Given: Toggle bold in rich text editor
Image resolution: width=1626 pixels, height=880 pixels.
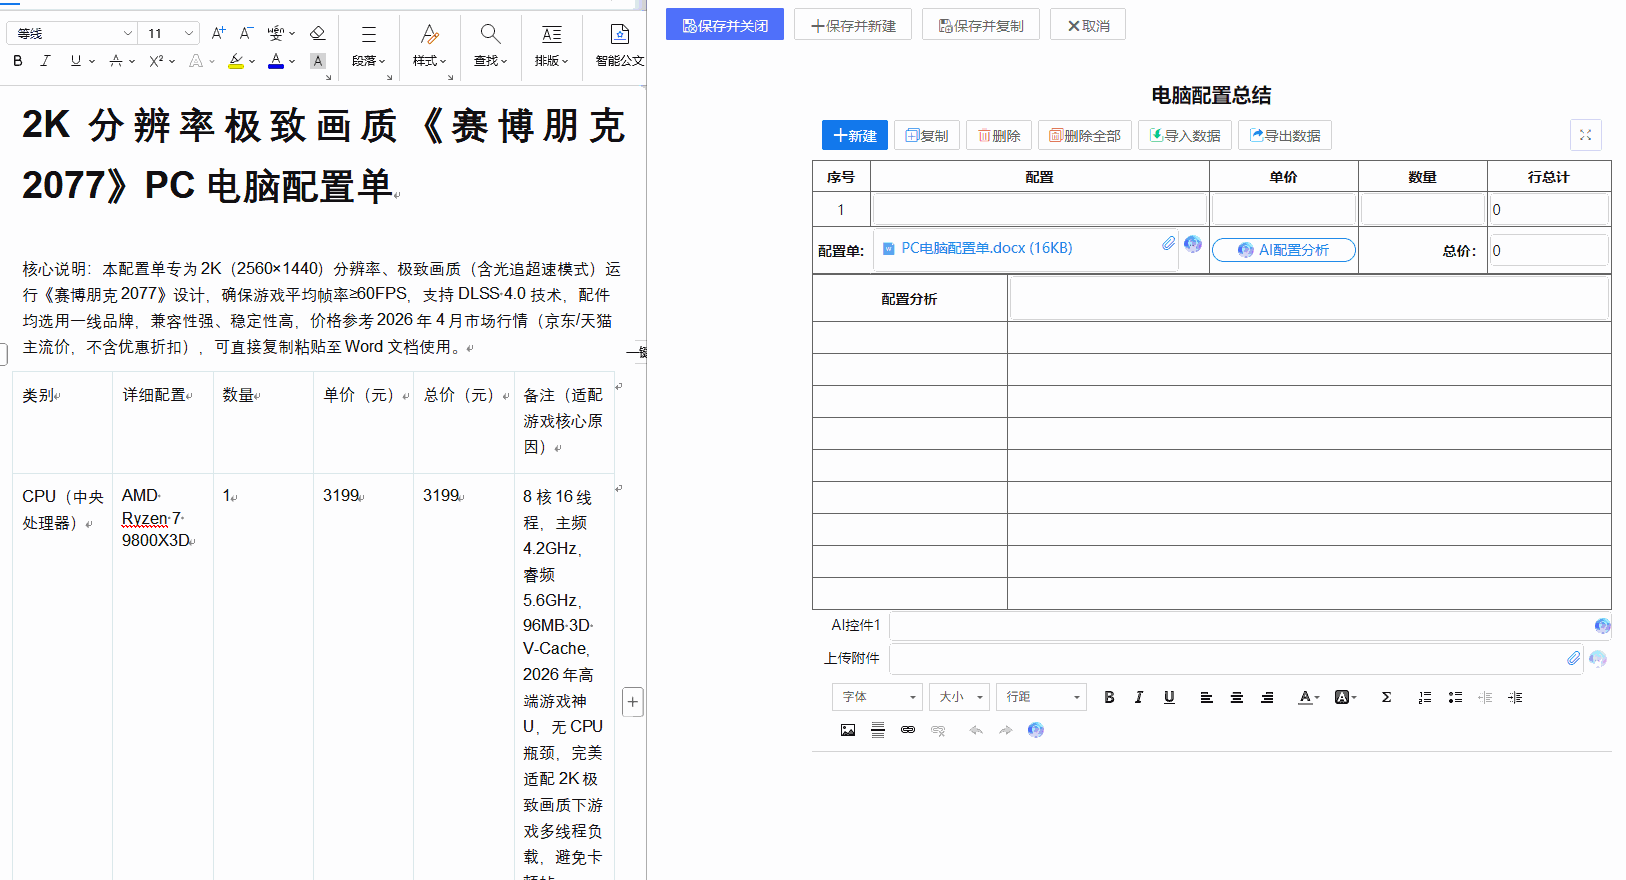Looking at the screenshot, I should click(1109, 697).
